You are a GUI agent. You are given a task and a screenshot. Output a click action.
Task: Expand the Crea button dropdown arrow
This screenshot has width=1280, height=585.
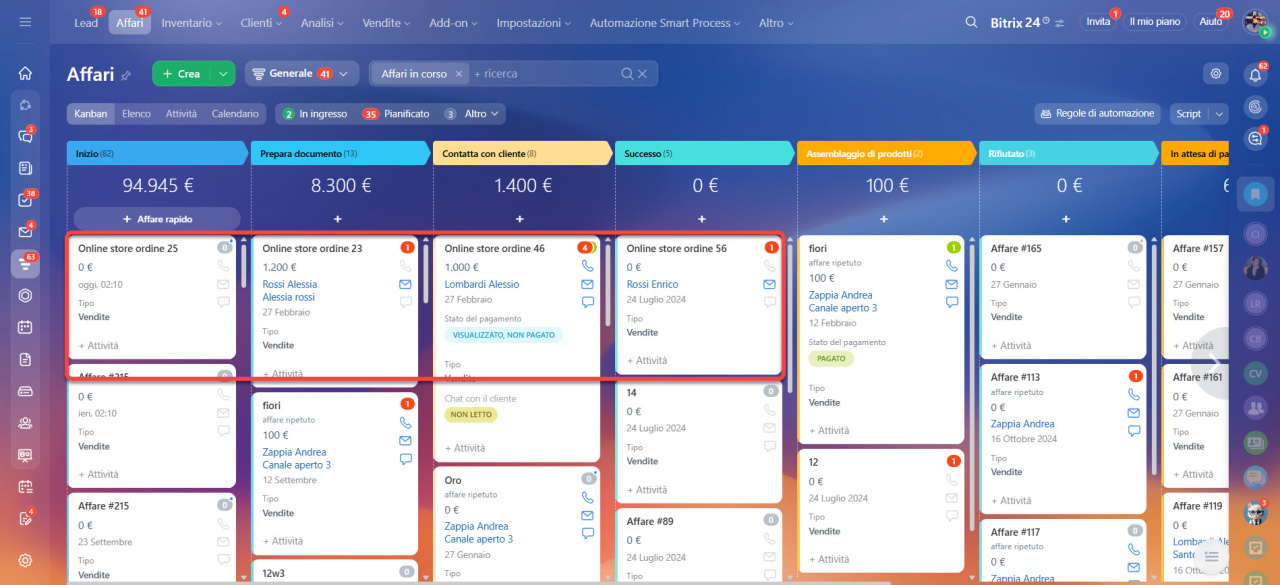pyautogui.click(x=223, y=74)
